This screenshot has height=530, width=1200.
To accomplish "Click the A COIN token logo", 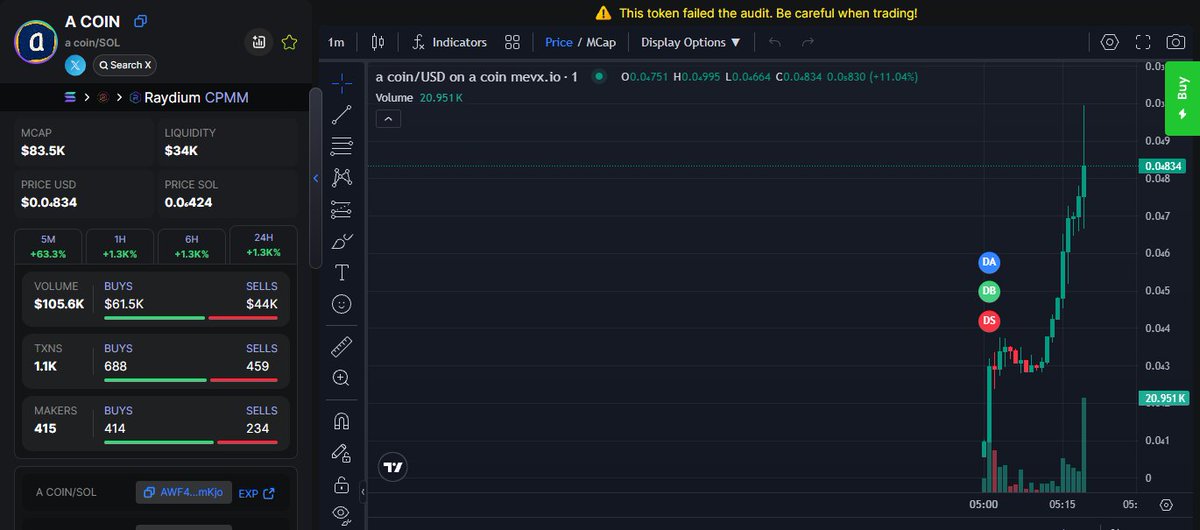I will click(x=35, y=42).
